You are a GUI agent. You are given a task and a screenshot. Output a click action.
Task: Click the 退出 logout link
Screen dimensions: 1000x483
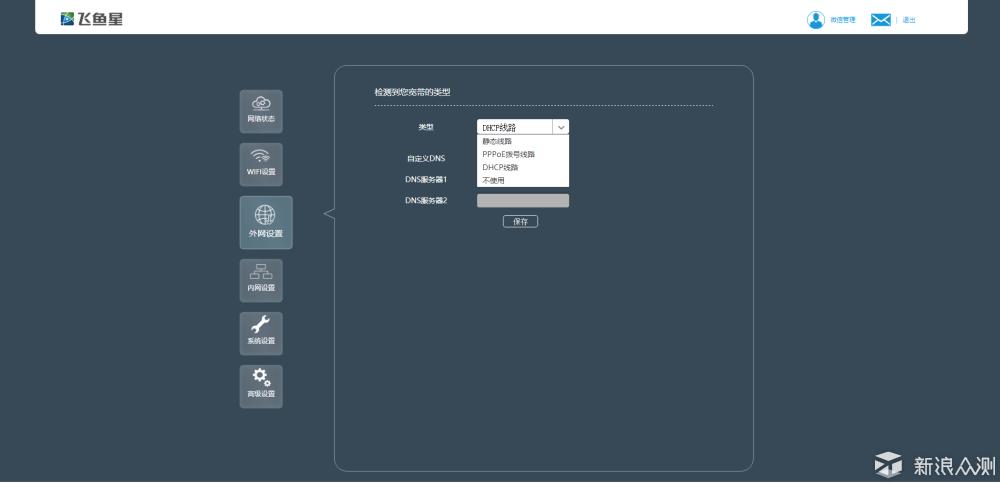909,20
